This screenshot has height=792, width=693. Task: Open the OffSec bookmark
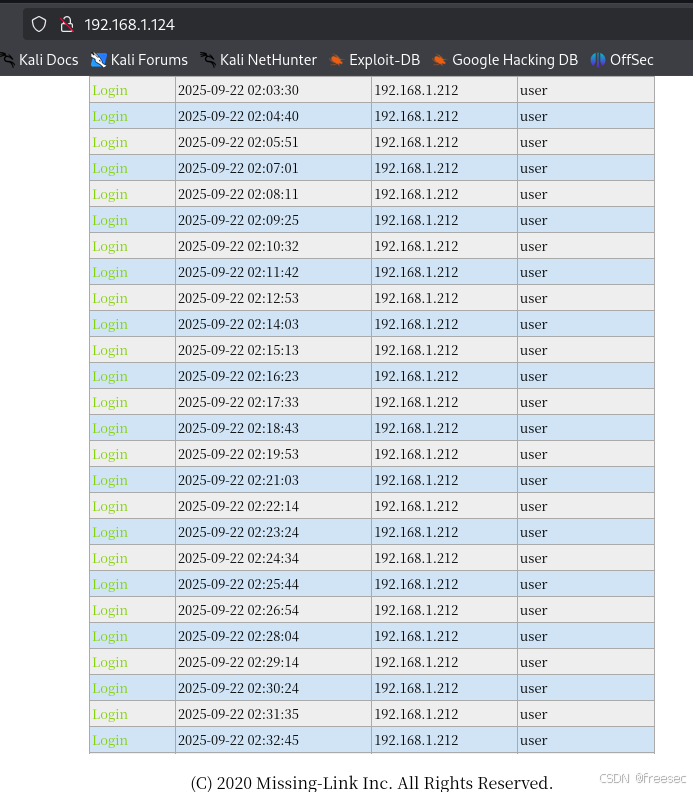(622, 60)
